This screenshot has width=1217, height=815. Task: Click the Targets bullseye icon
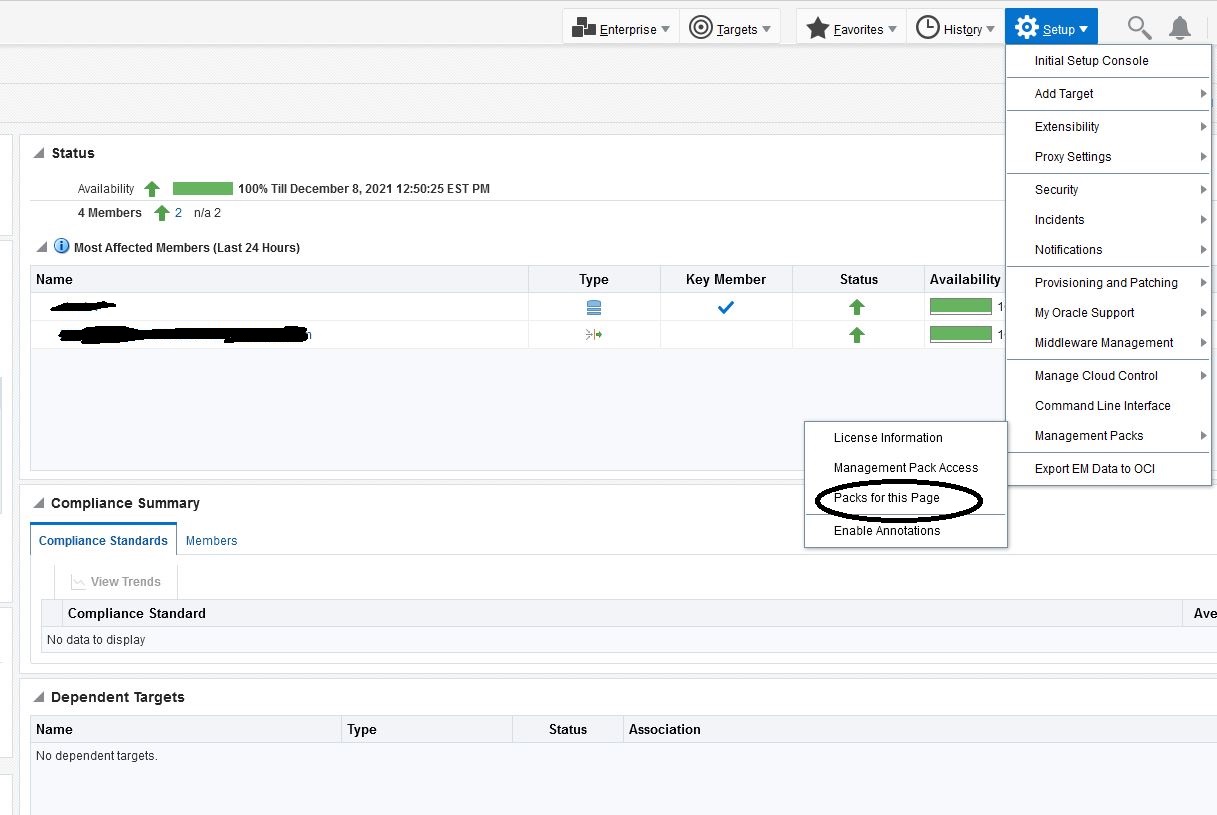pyautogui.click(x=700, y=28)
